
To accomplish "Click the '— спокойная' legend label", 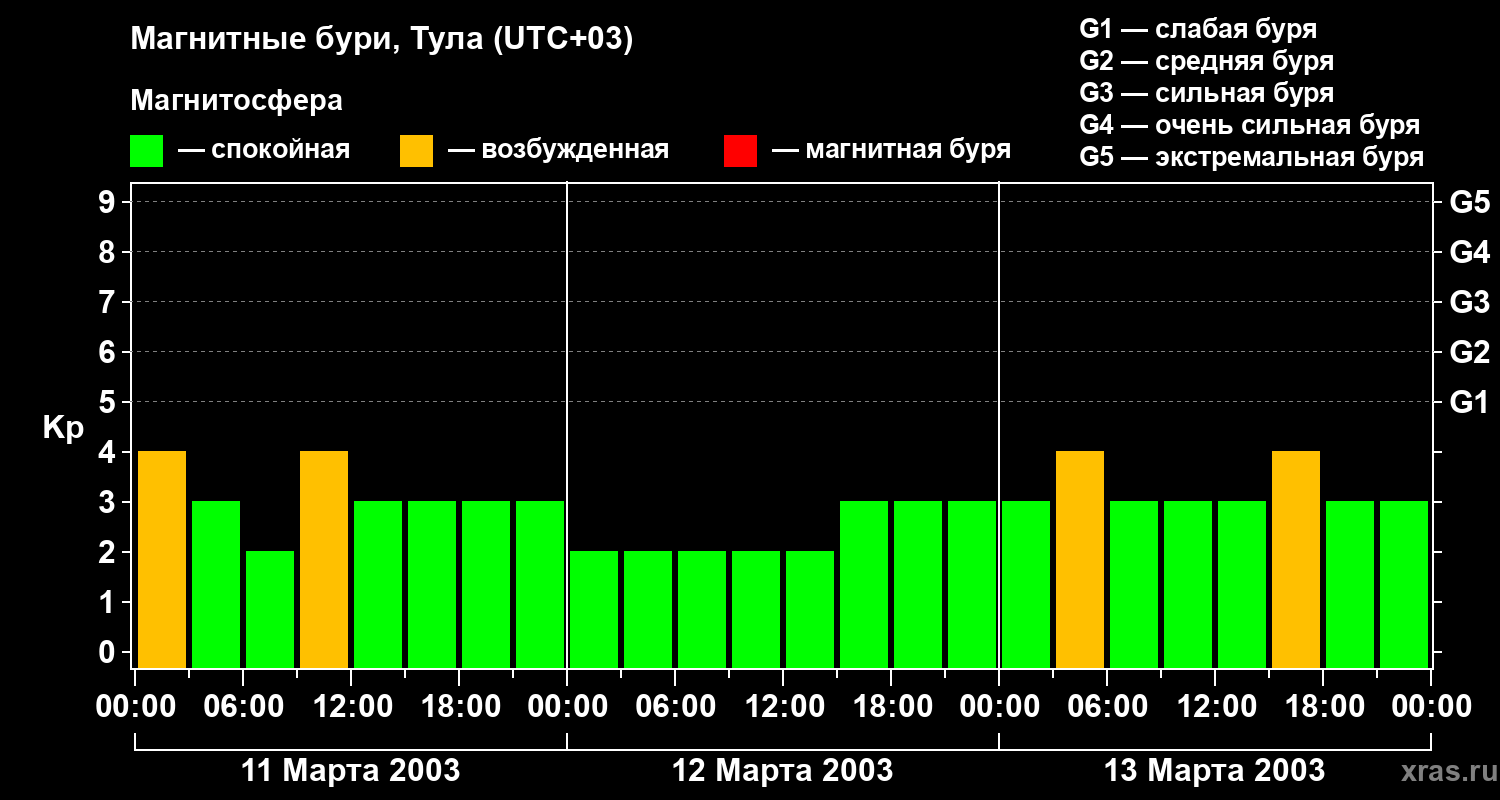I will (264, 151).
